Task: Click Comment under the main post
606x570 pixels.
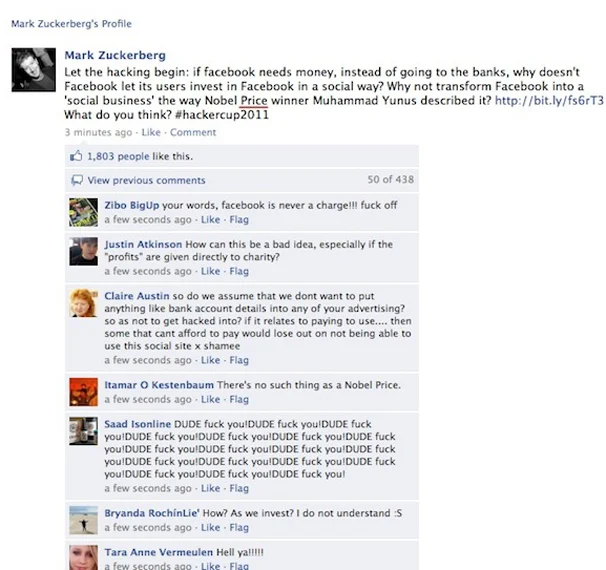Action: pos(193,132)
